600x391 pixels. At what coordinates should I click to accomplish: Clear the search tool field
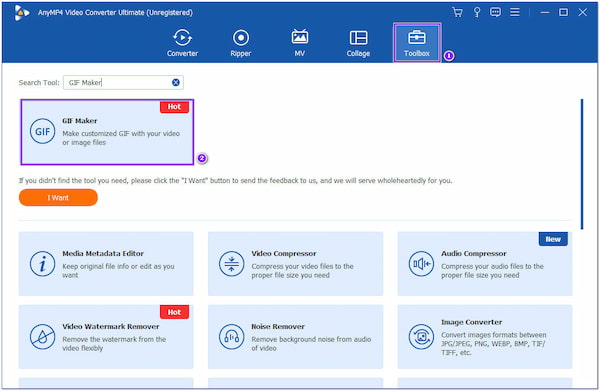[176, 82]
